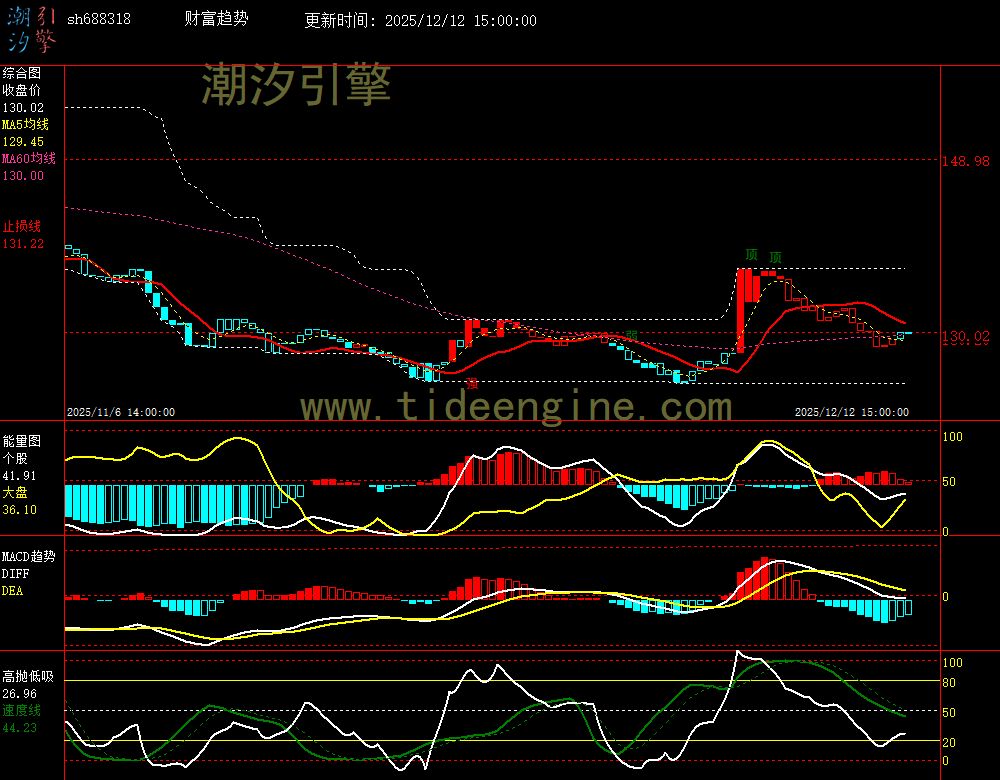Click the first green 顶 marker
The image size is (1000, 780).
pos(751,255)
